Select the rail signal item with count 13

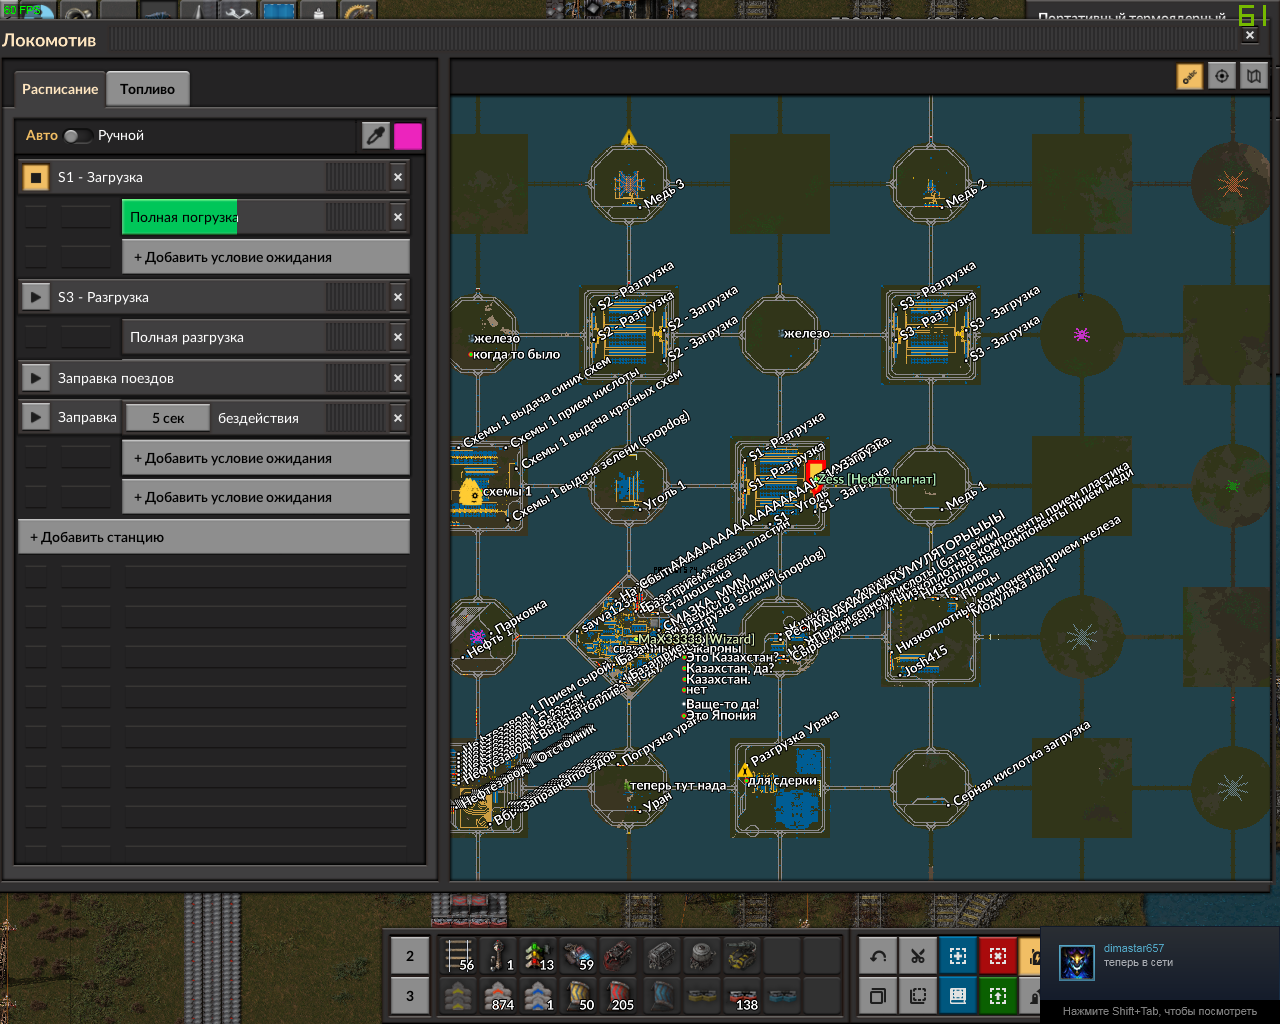point(540,956)
